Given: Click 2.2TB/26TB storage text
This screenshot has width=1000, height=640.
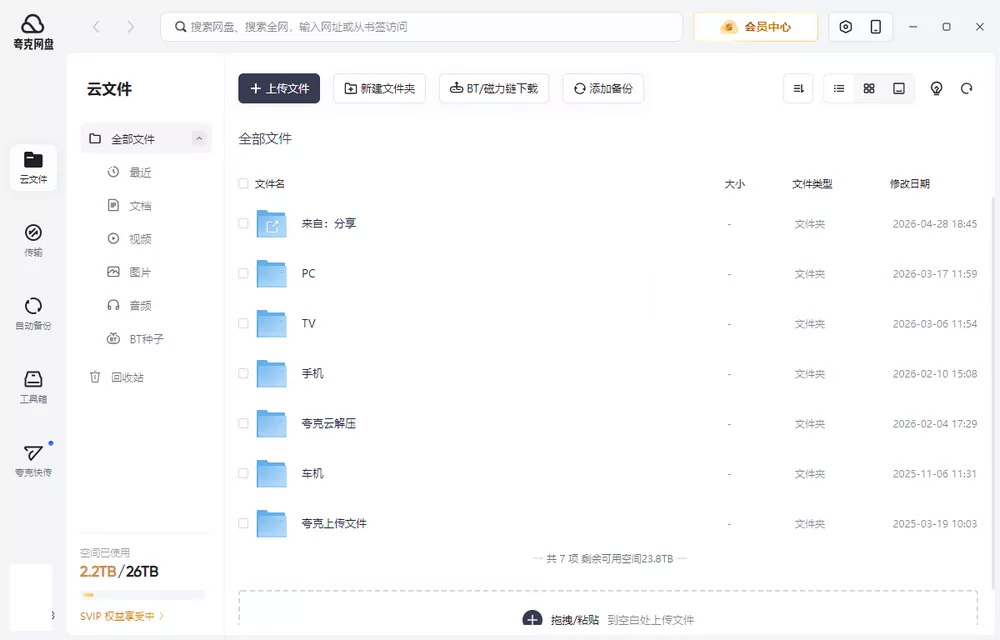Looking at the screenshot, I should tap(119, 571).
